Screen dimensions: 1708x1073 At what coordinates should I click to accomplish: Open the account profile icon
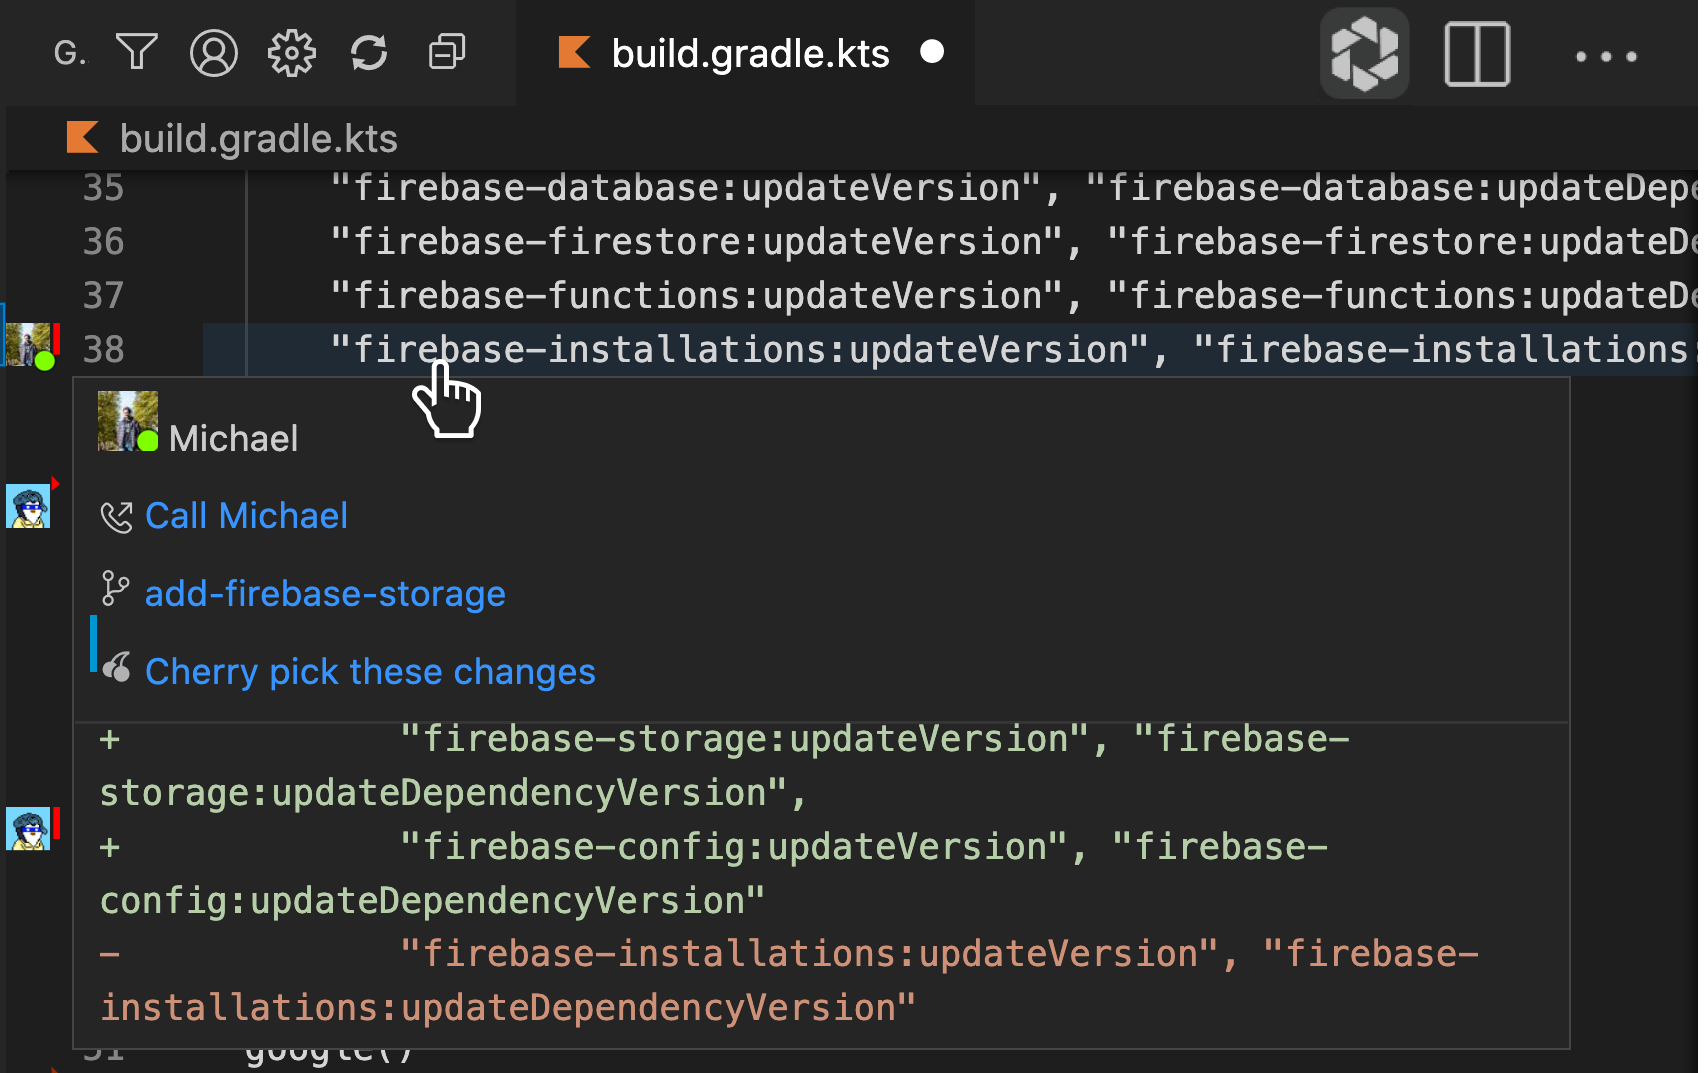coord(214,52)
